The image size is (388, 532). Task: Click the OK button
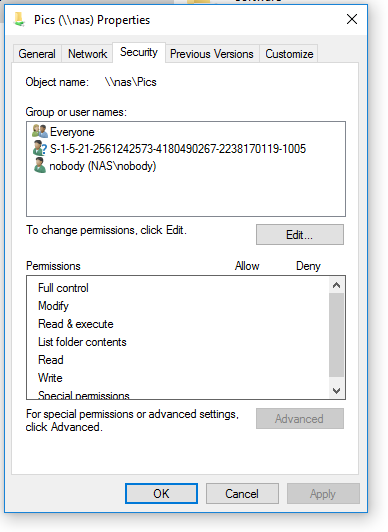161,494
